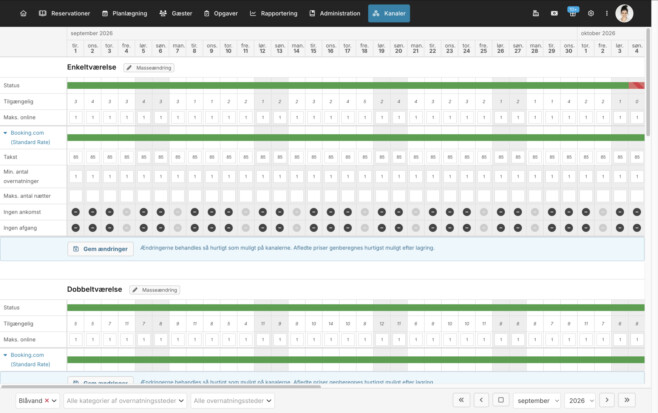This screenshot has height=413, width=658.
Task: Click Enkeltværelse green Status bar
Action: pyautogui.click(x=347, y=86)
